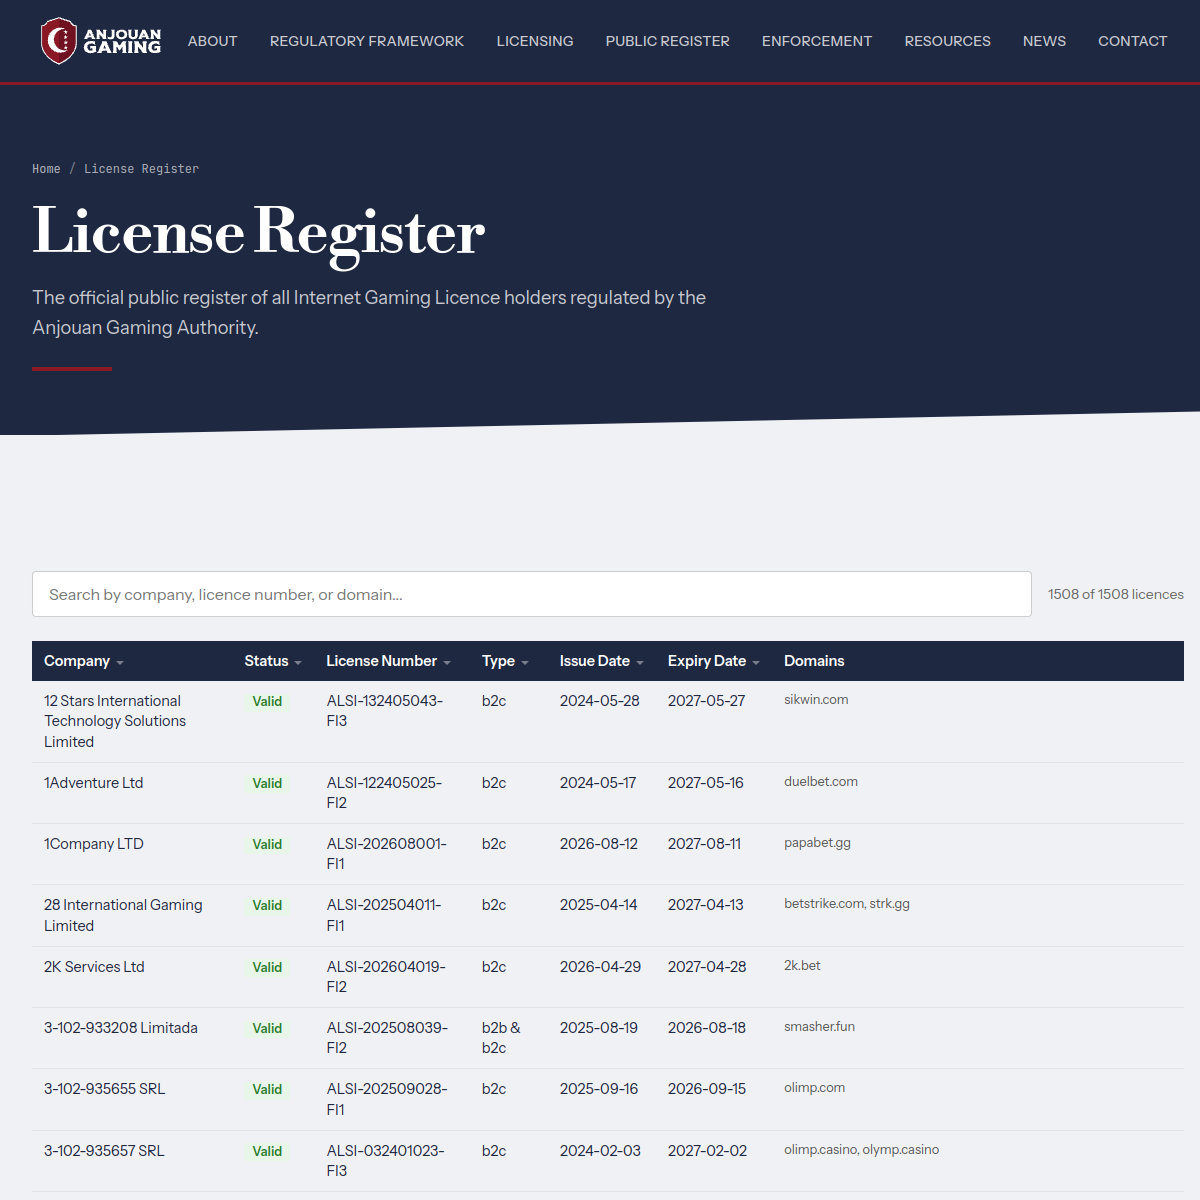This screenshot has height=1200, width=1200.
Task: Click the Anjouan Gaming shield logo
Action: (x=100, y=41)
